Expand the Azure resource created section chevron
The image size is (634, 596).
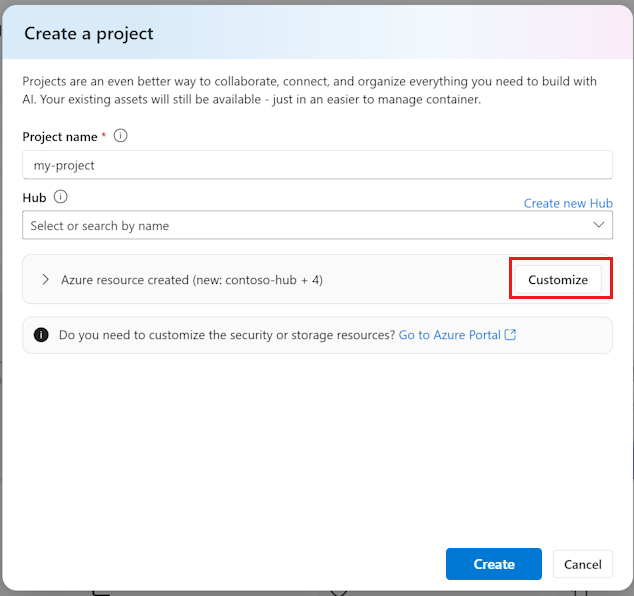(46, 279)
